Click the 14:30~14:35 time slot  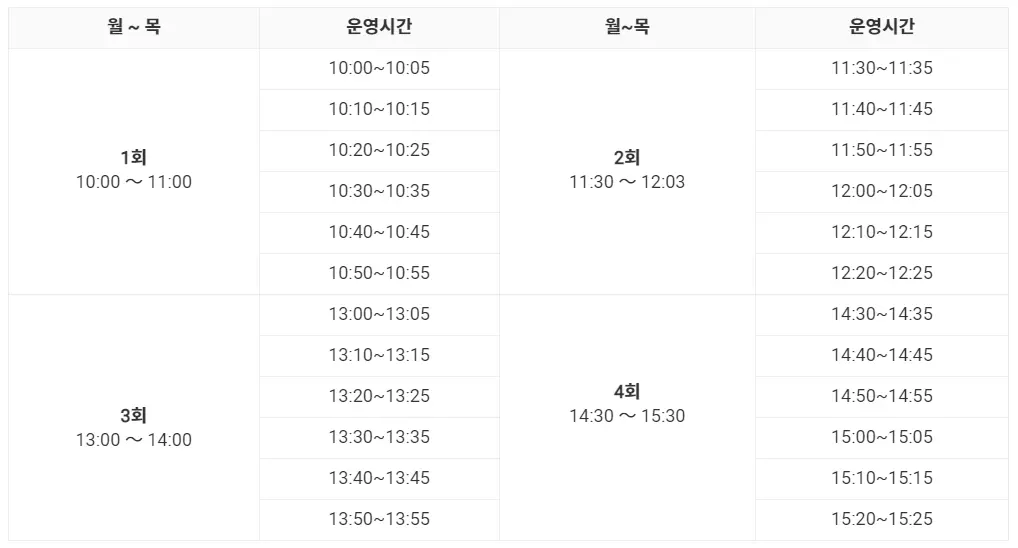pos(882,315)
